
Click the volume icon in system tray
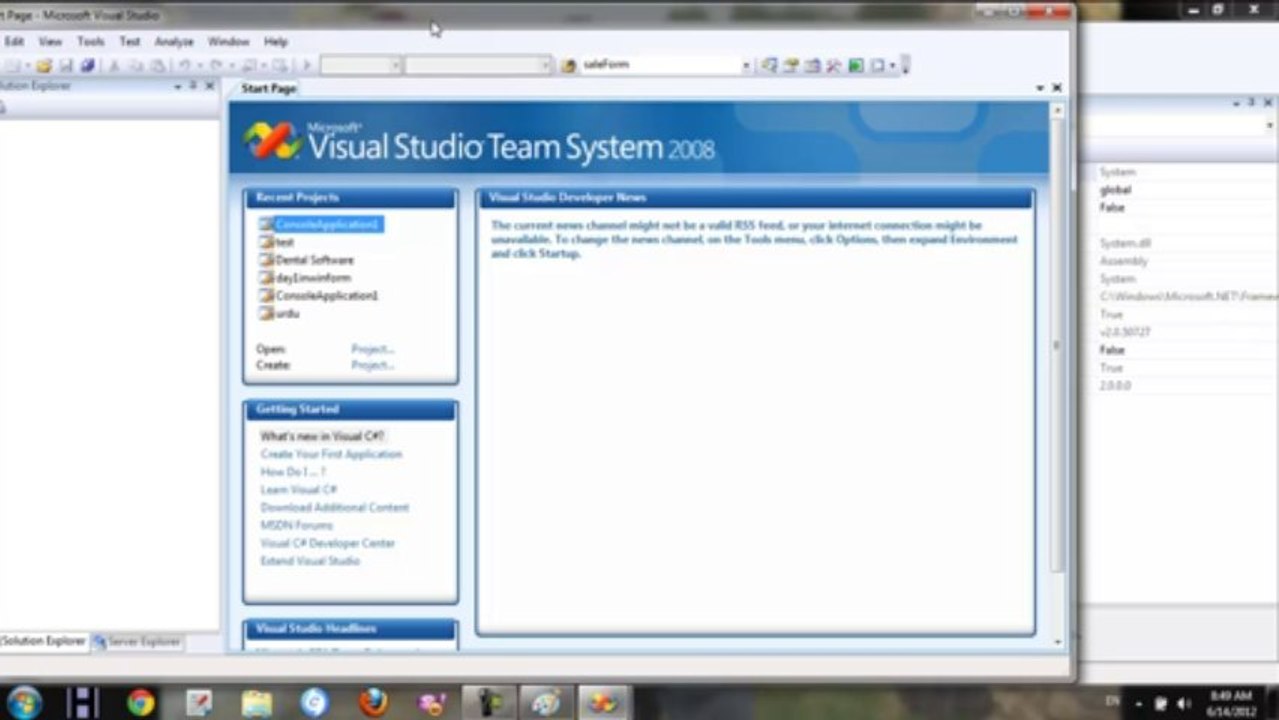point(1184,703)
